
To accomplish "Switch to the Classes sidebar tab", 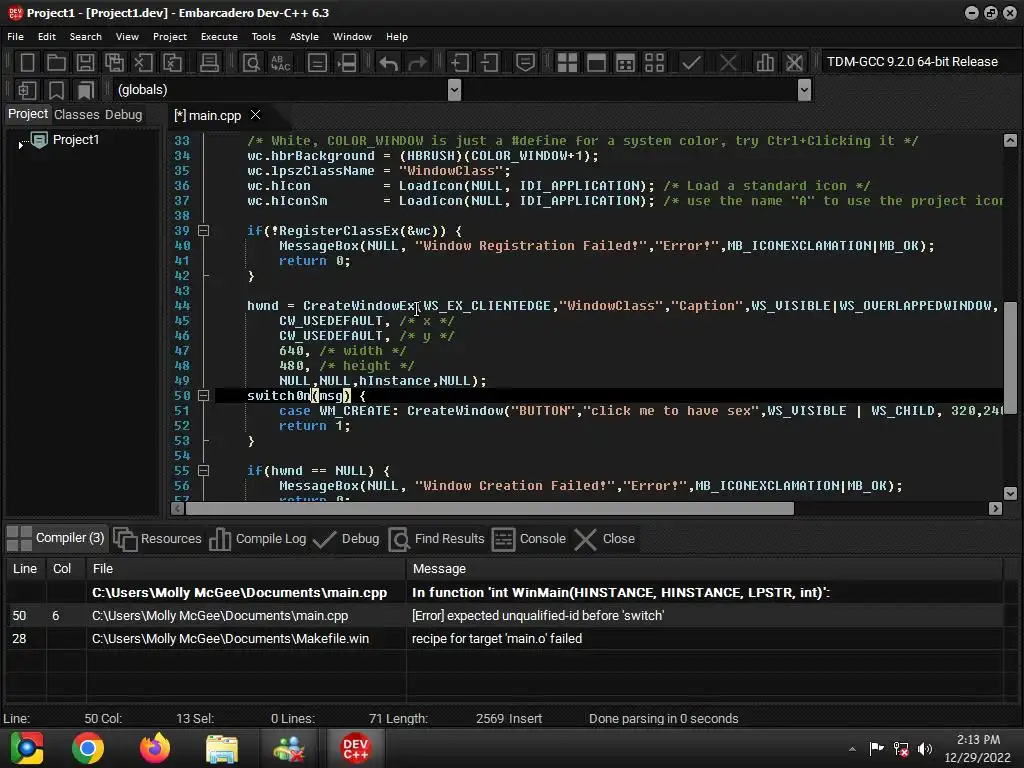I will (76, 114).
